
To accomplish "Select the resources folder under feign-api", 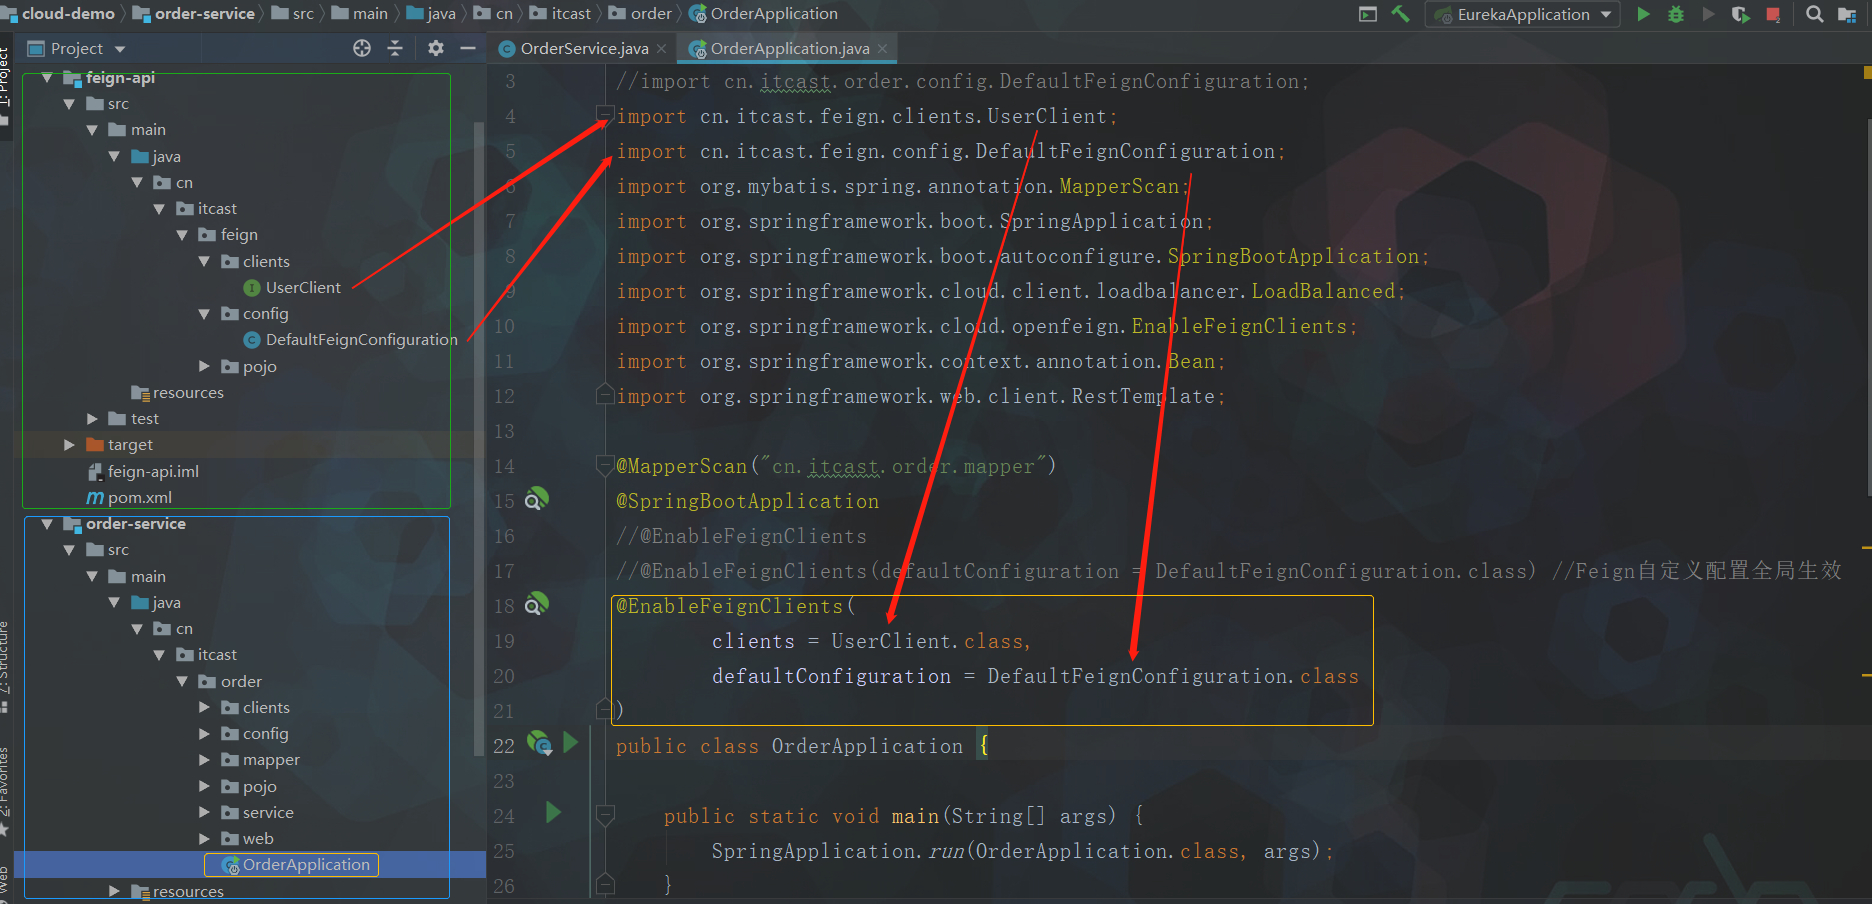I will (x=188, y=393).
